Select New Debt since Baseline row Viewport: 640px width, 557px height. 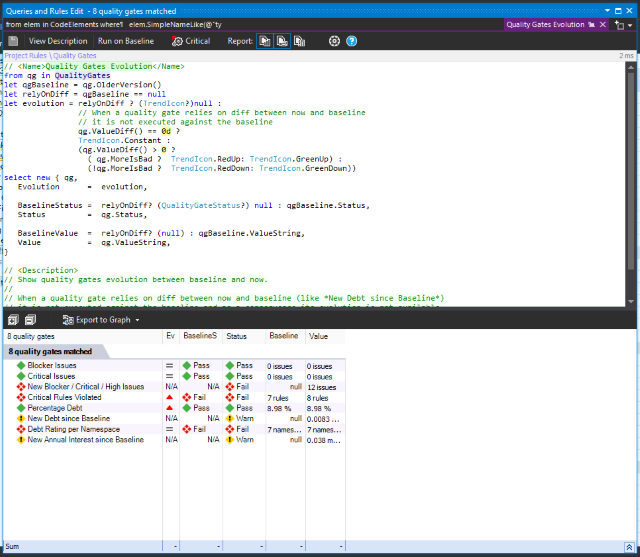(x=174, y=419)
